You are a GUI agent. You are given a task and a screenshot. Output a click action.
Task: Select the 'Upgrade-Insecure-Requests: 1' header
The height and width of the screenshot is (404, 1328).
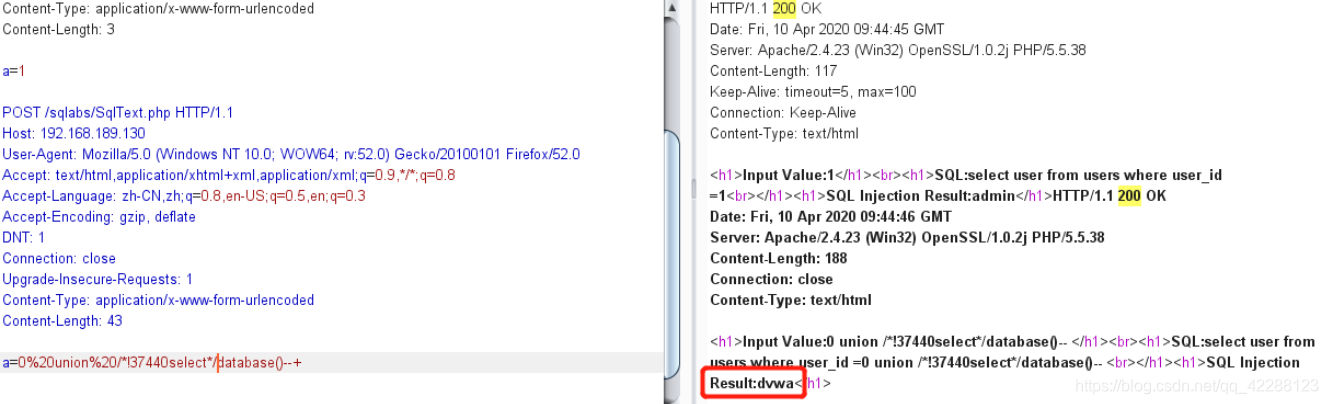pyautogui.click(x=98, y=280)
